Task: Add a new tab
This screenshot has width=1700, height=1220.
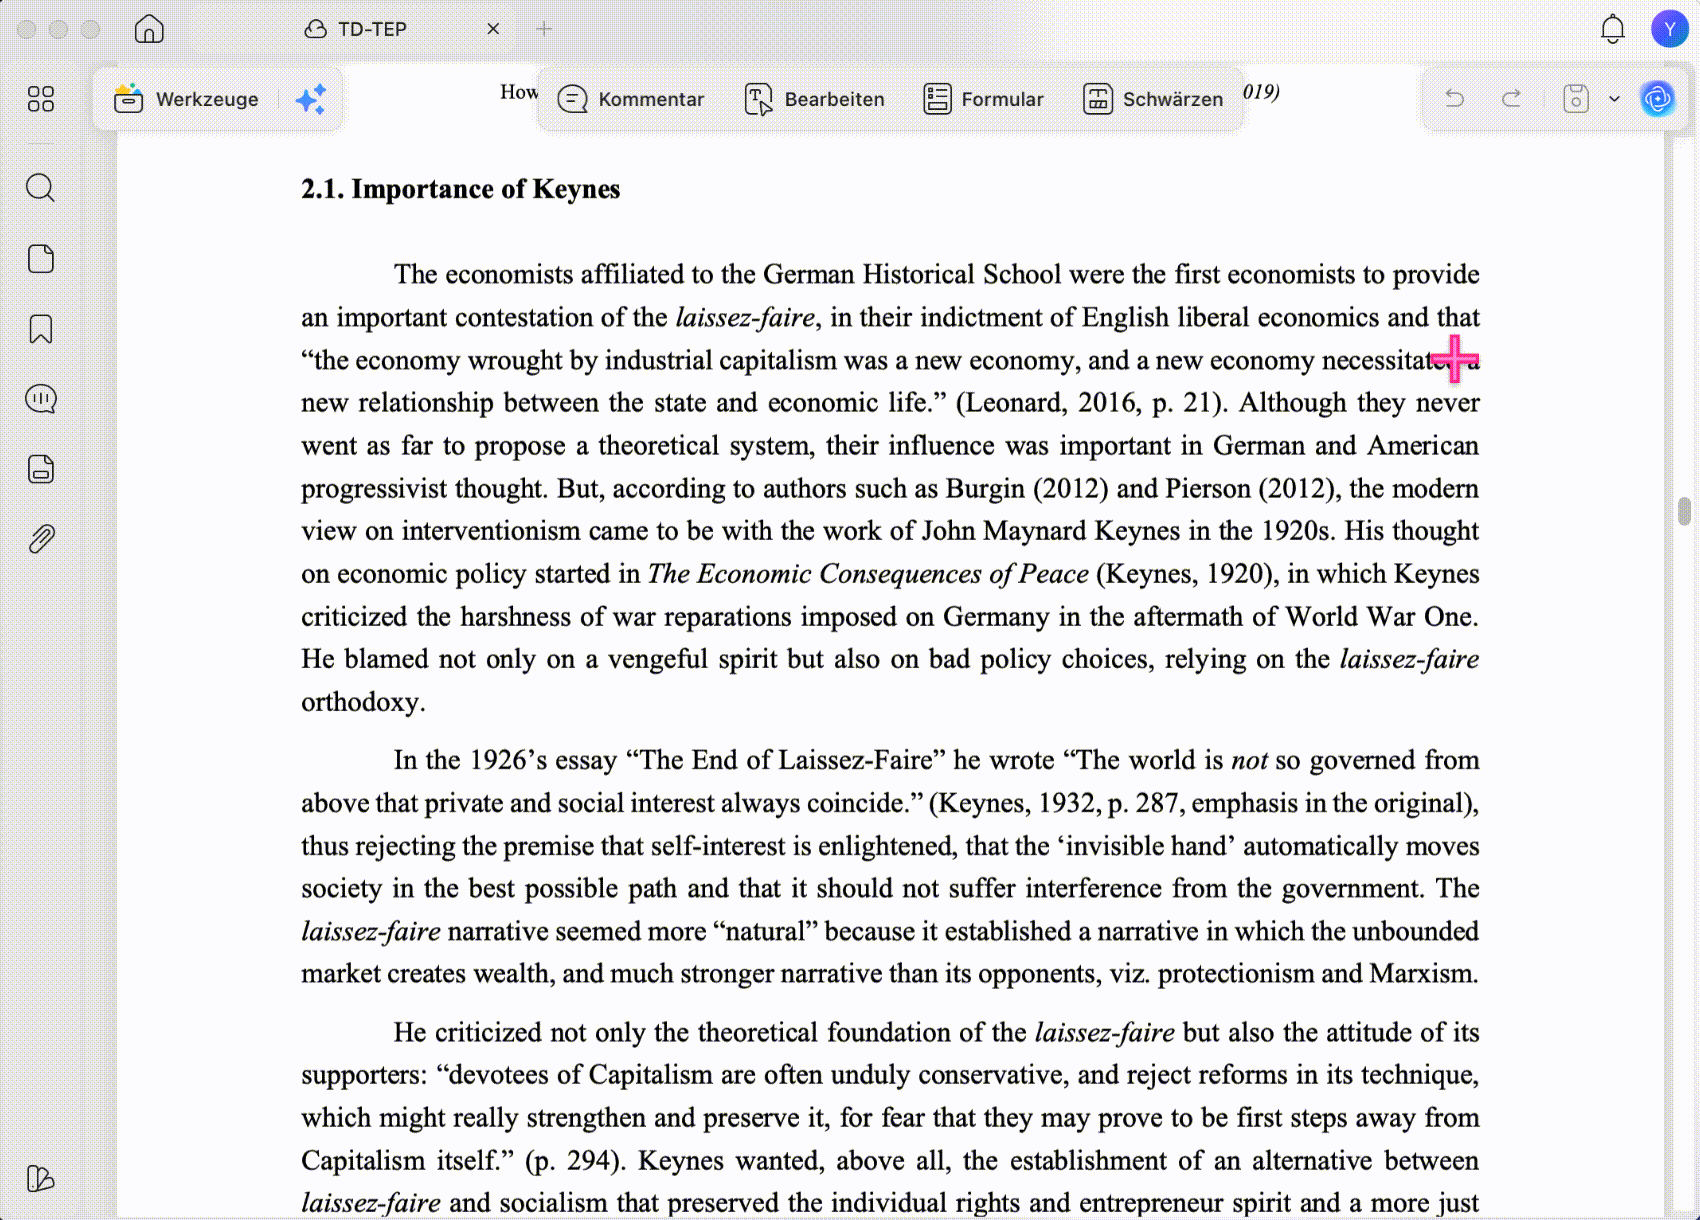Action: (x=544, y=29)
